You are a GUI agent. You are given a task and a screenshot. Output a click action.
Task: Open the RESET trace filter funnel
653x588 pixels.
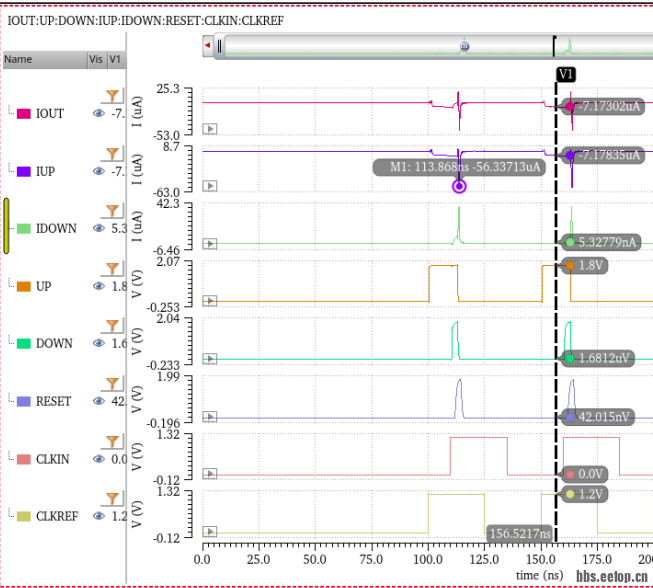[x=113, y=382]
